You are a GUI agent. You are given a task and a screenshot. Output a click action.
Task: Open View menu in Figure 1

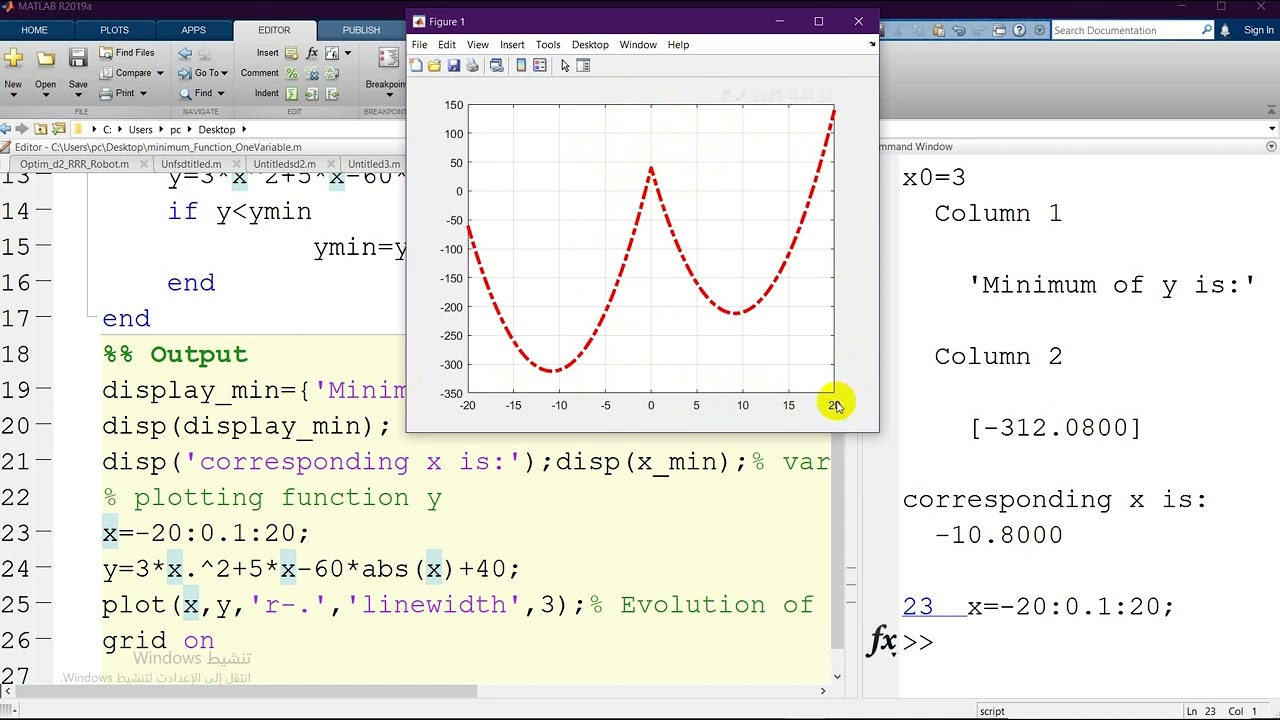[x=478, y=45]
